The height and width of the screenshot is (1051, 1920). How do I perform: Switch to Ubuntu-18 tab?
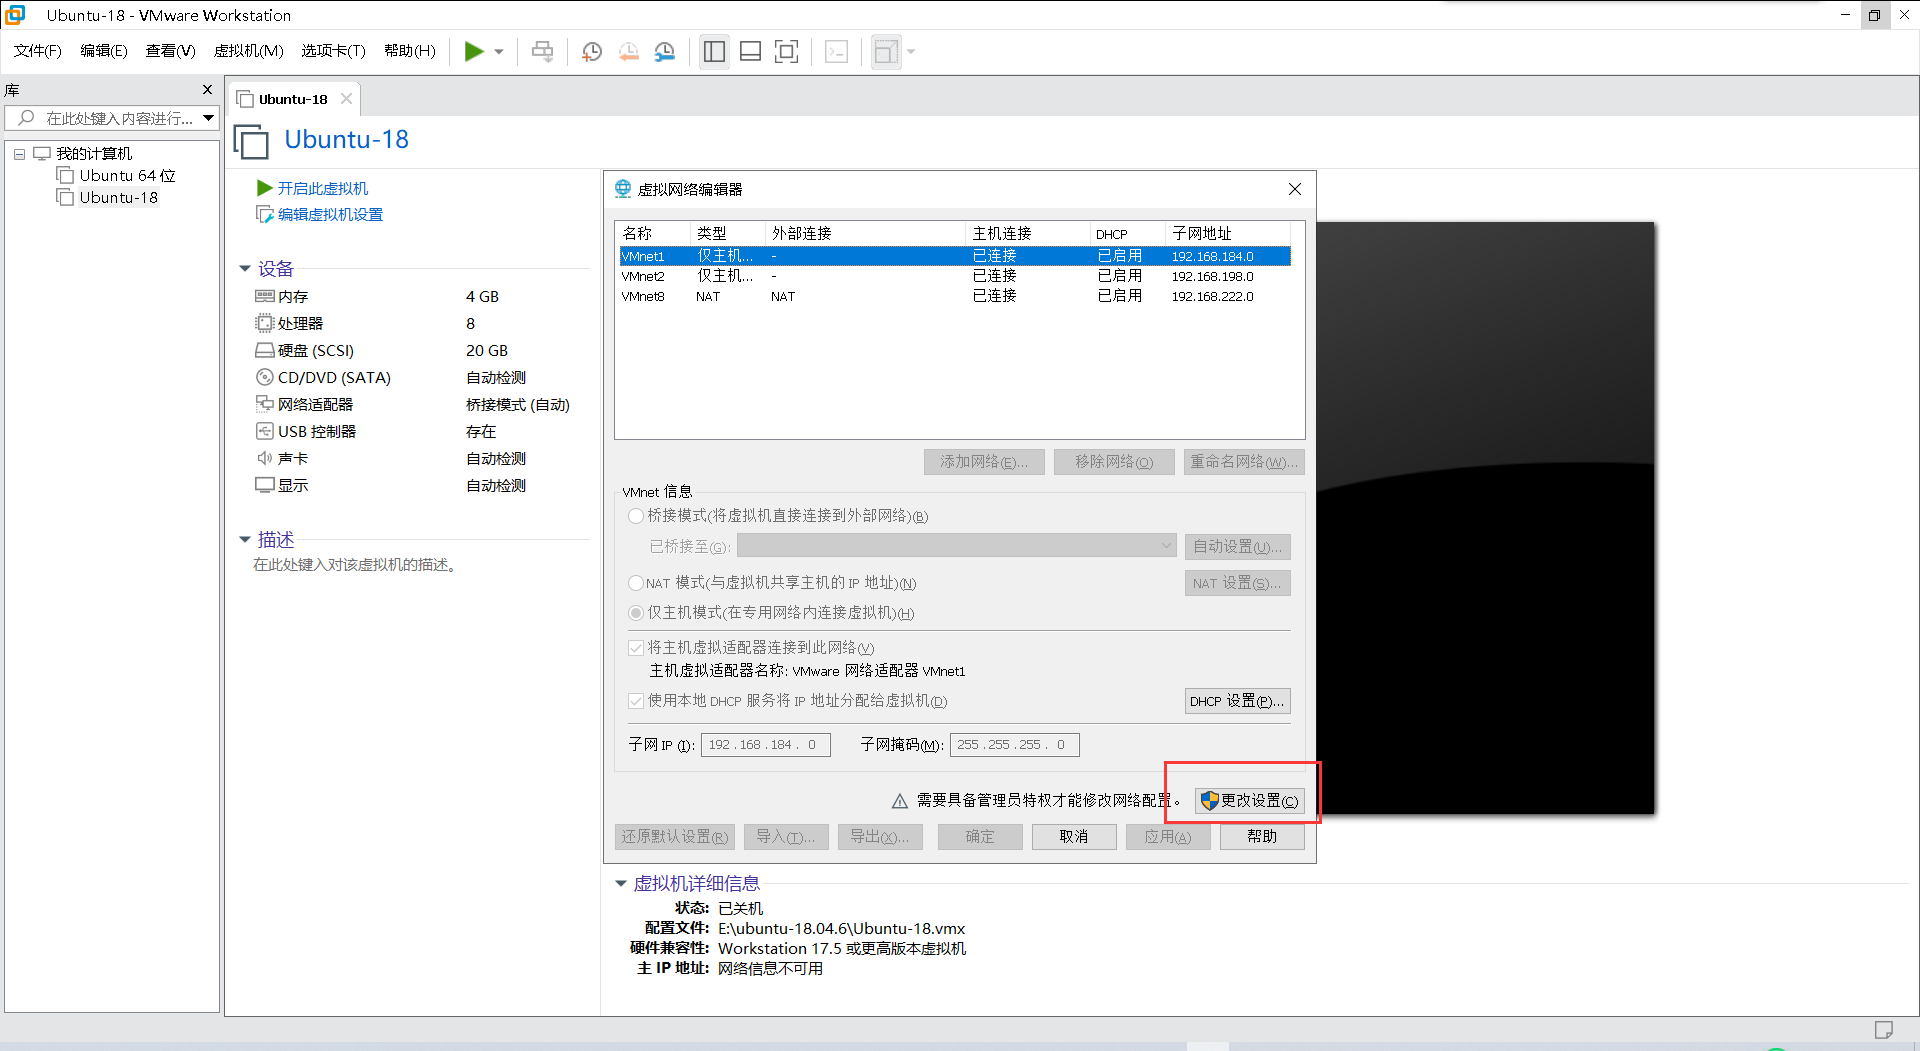point(292,99)
